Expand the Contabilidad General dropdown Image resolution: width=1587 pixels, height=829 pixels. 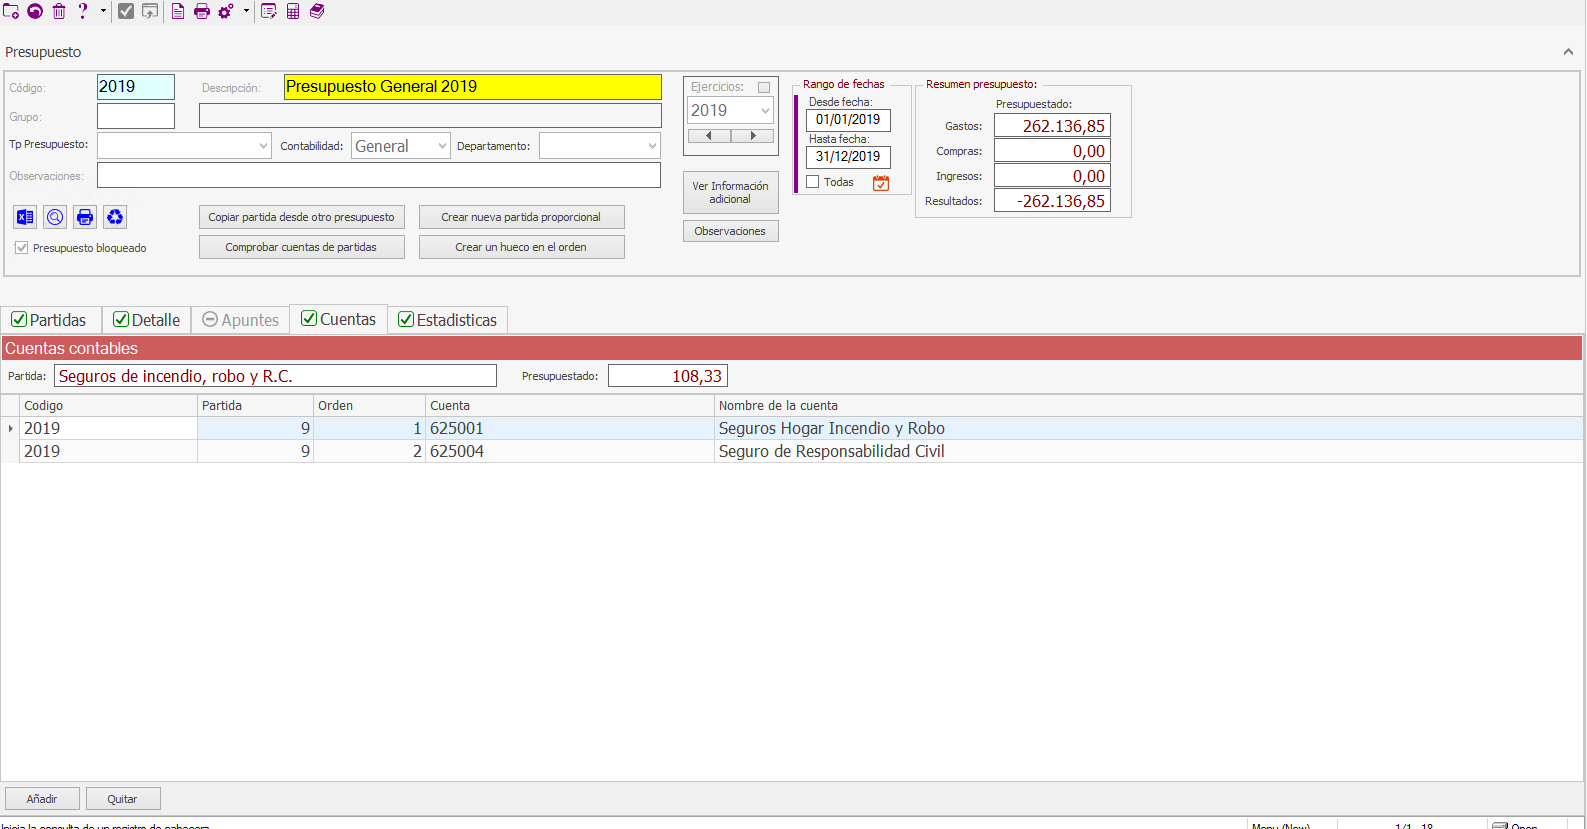tap(441, 146)
